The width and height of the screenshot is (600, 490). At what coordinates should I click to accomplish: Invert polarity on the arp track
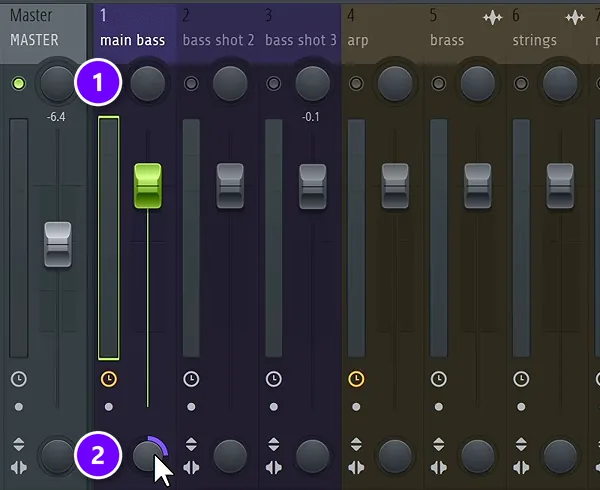pos(356,444)
